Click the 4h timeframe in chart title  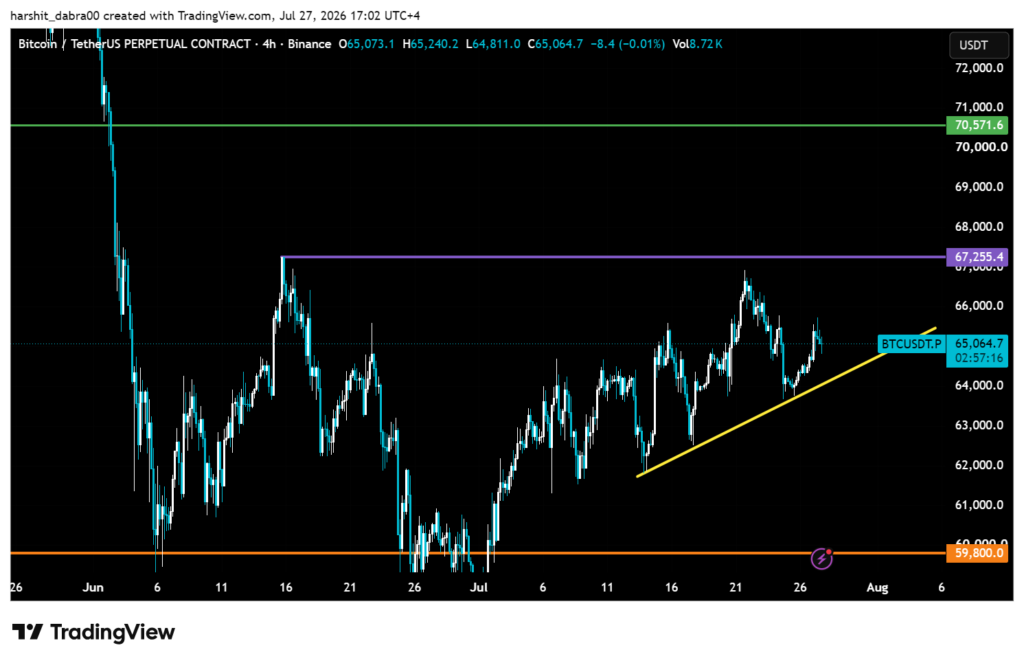coord(269,44)
